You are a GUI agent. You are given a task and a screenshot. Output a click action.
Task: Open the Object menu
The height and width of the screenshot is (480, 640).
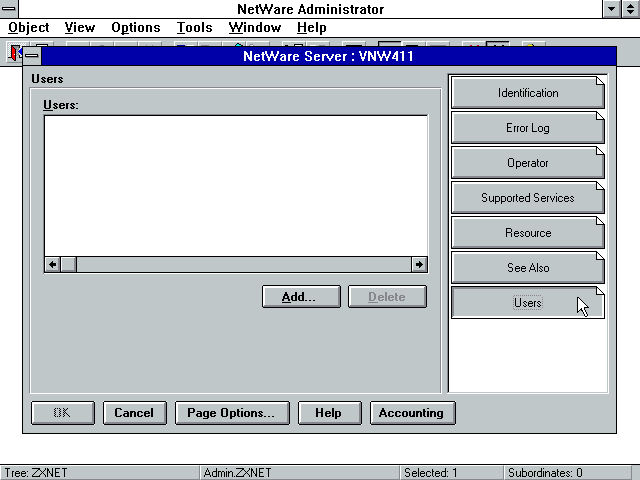(x=29, y=28)
